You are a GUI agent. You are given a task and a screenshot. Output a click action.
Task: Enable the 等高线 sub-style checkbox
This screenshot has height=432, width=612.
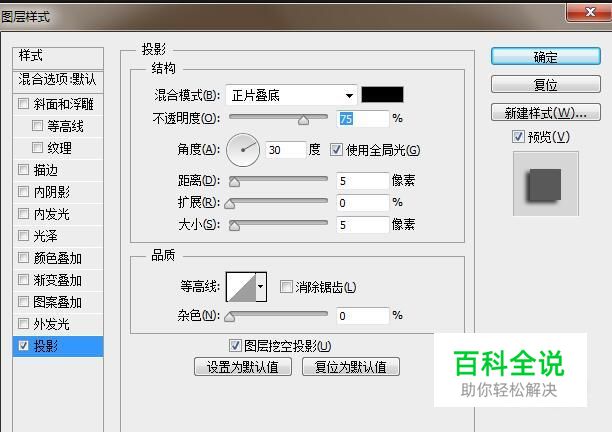[x=37, y=126]
